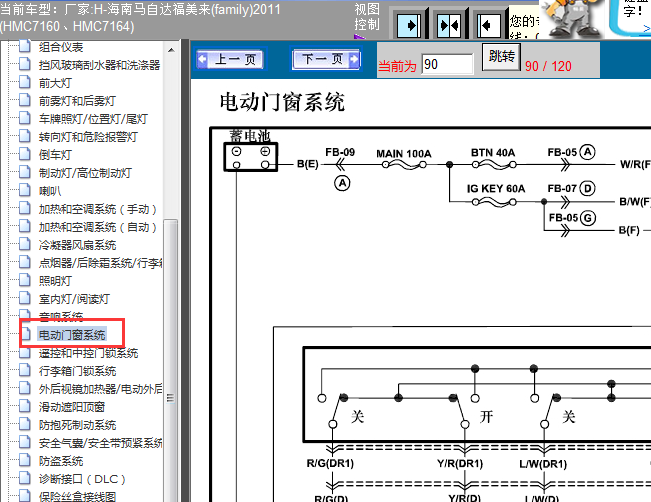Image resolution: width=651 pixels, height=502 pixels.
Task: Open 保险丝盒接线图 entry
Action: 77,497
